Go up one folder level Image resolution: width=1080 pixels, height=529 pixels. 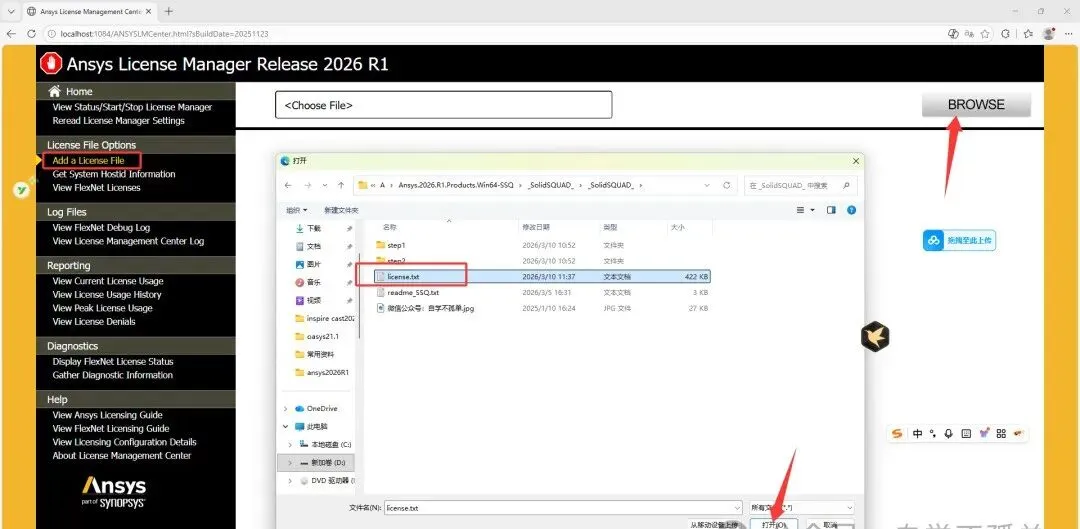point(342,185)
